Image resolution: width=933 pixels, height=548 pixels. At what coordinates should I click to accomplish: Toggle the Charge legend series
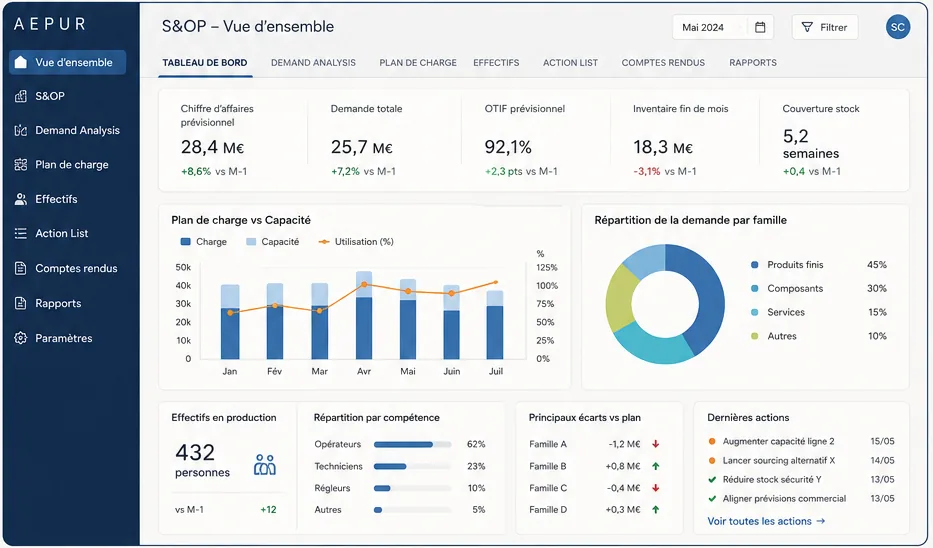pos(203,242)
